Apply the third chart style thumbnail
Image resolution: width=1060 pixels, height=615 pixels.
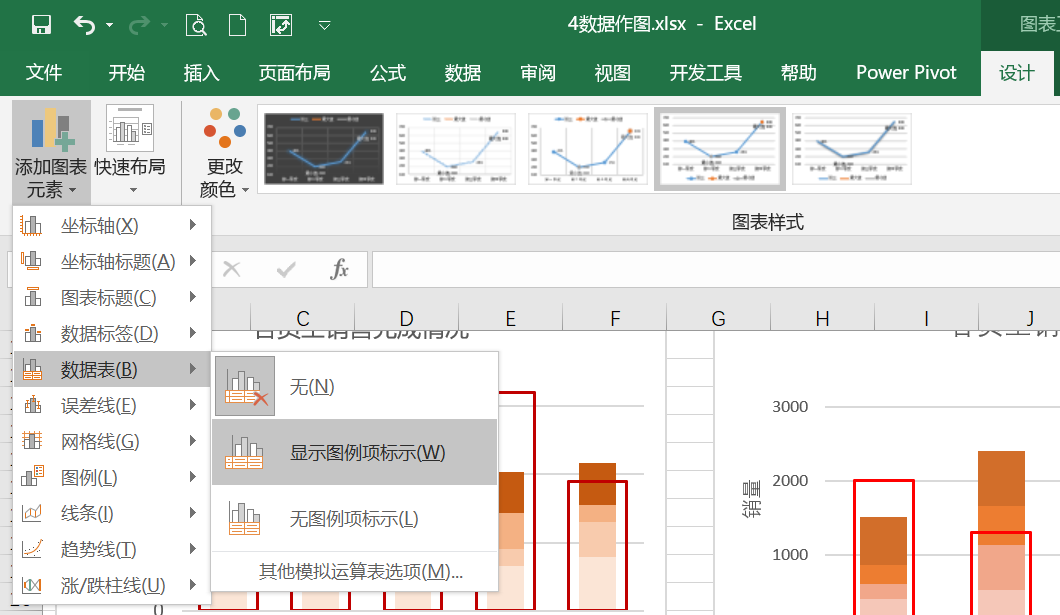588,149
